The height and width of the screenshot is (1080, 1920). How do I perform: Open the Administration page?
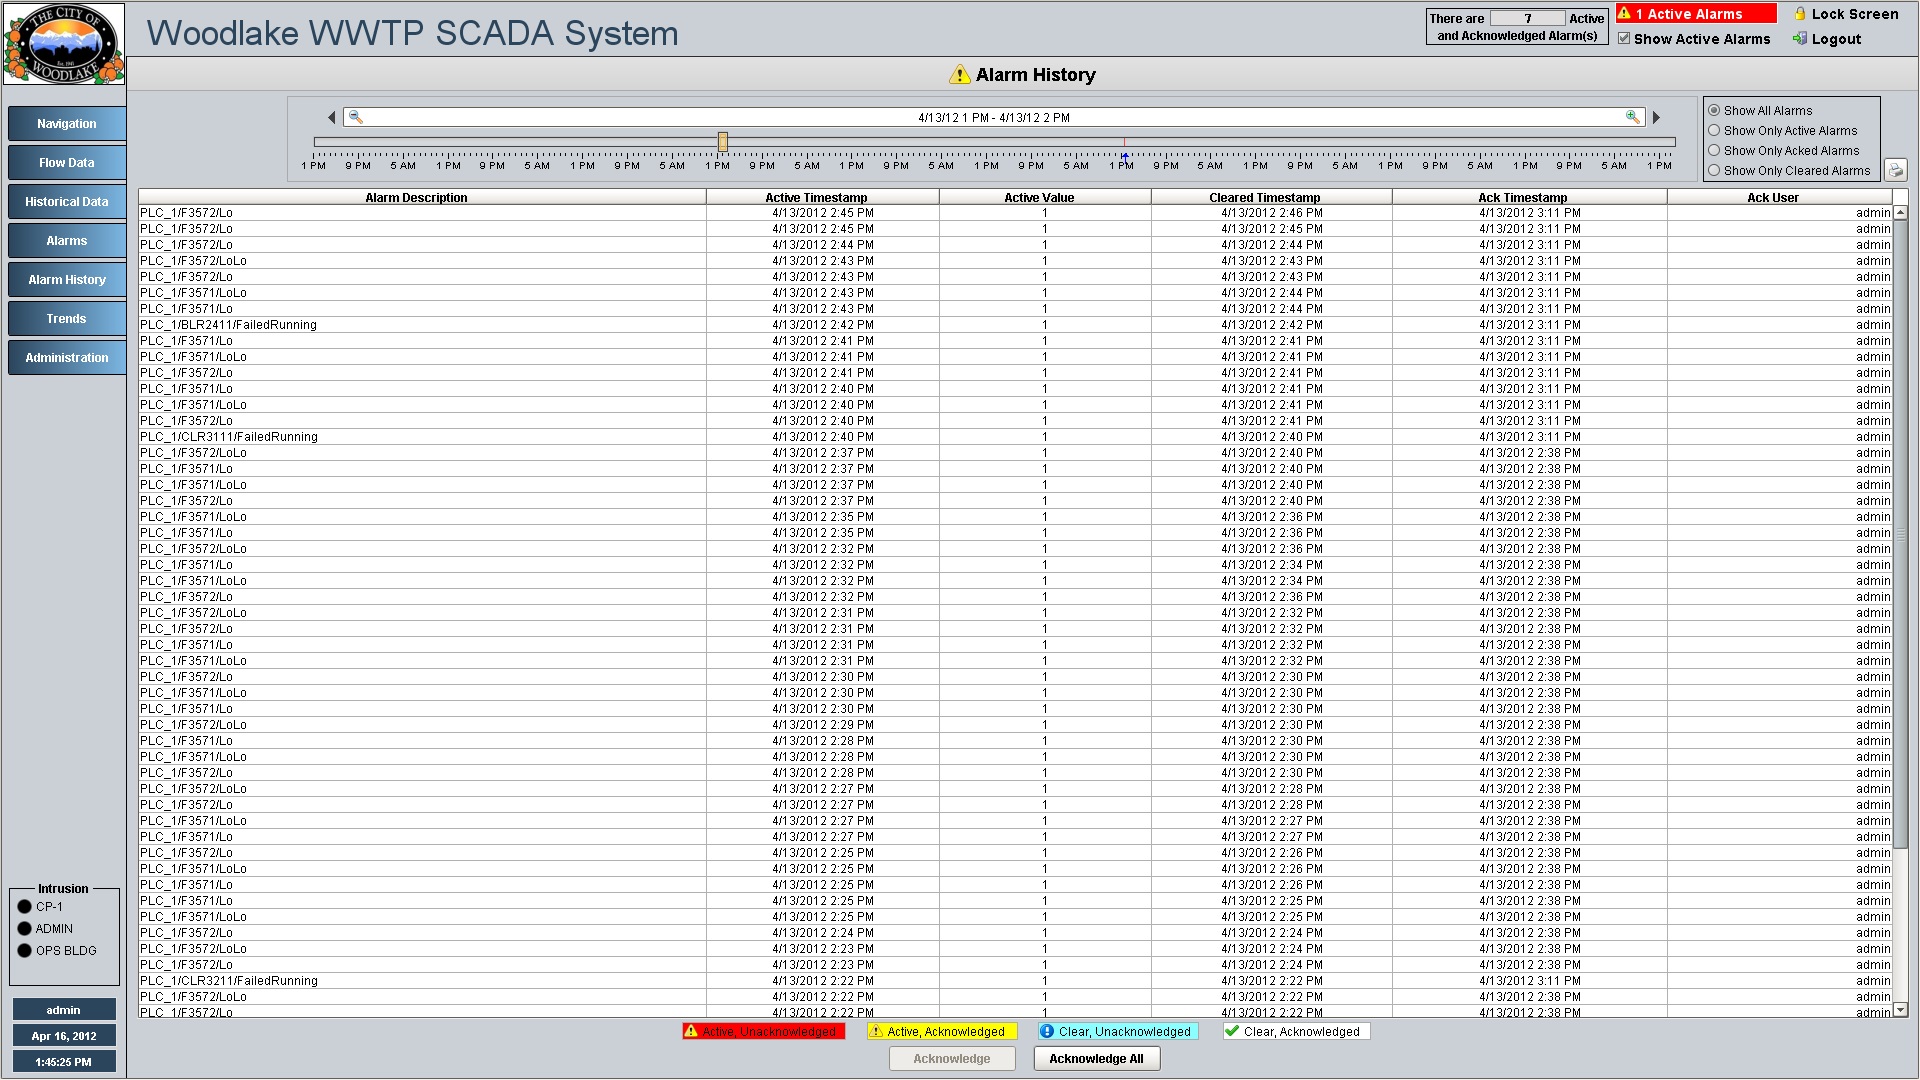click(x=66, y=358)
